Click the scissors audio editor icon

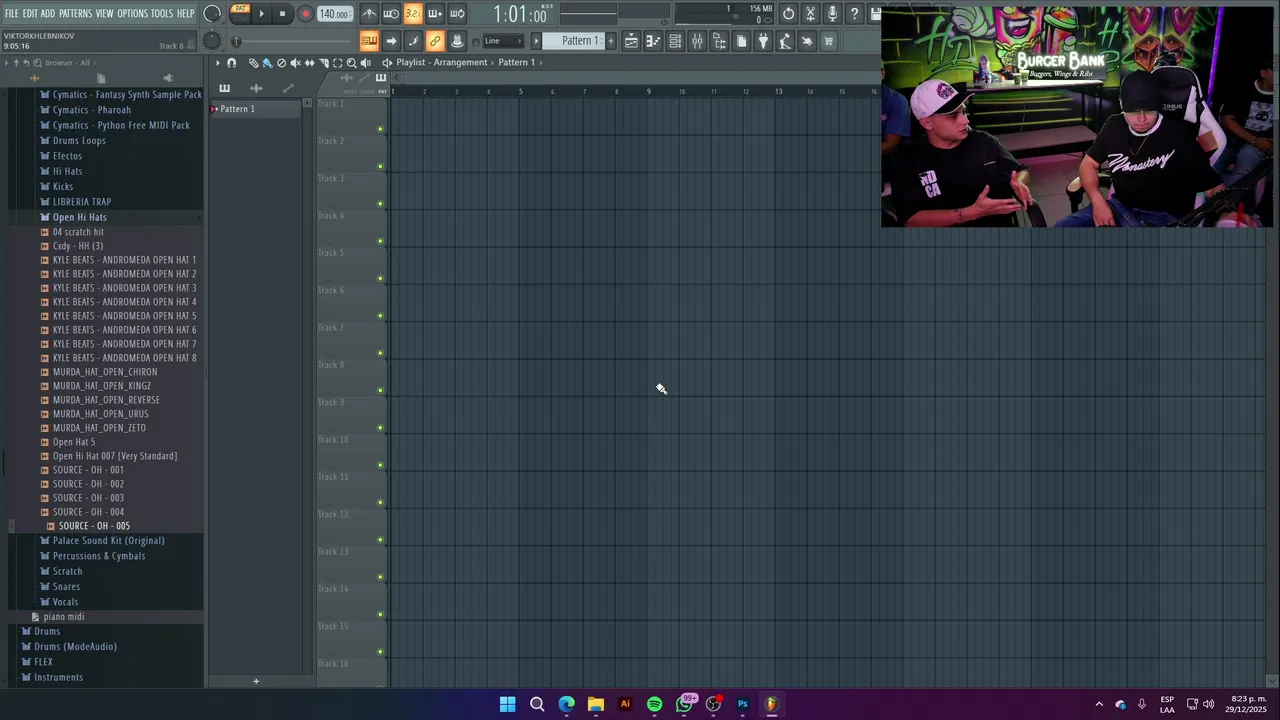point(810,14)
